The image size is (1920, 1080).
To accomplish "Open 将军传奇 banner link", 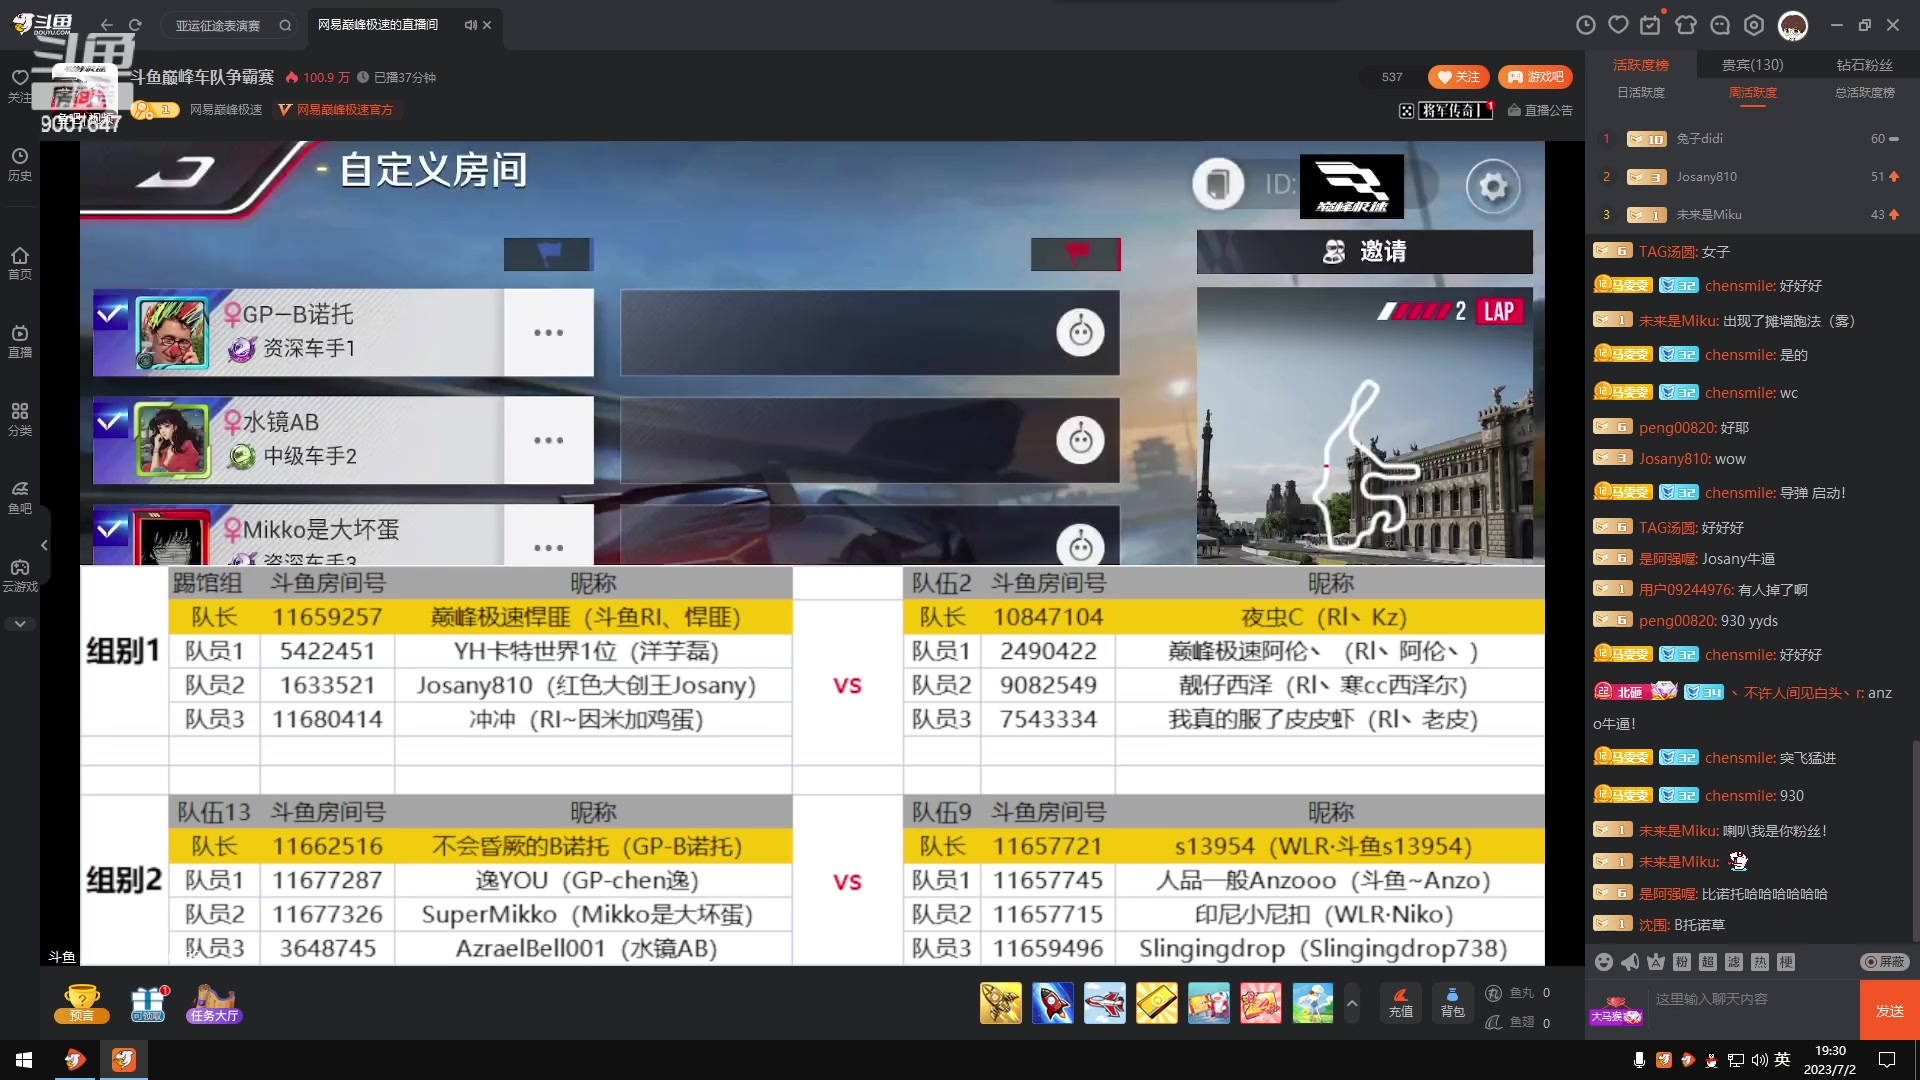I will [x=1446, y=110].
